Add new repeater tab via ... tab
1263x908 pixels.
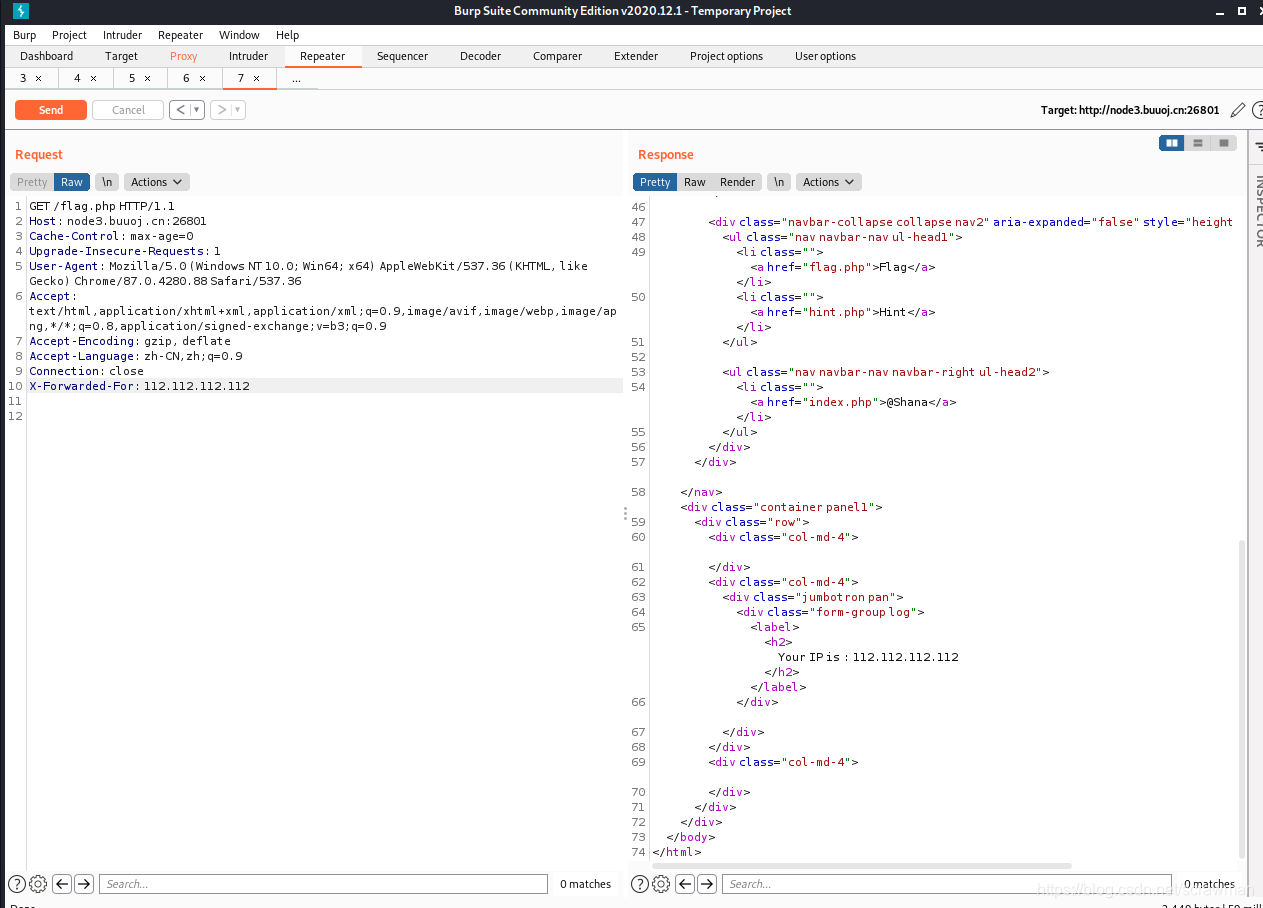(x=296, y=78)
